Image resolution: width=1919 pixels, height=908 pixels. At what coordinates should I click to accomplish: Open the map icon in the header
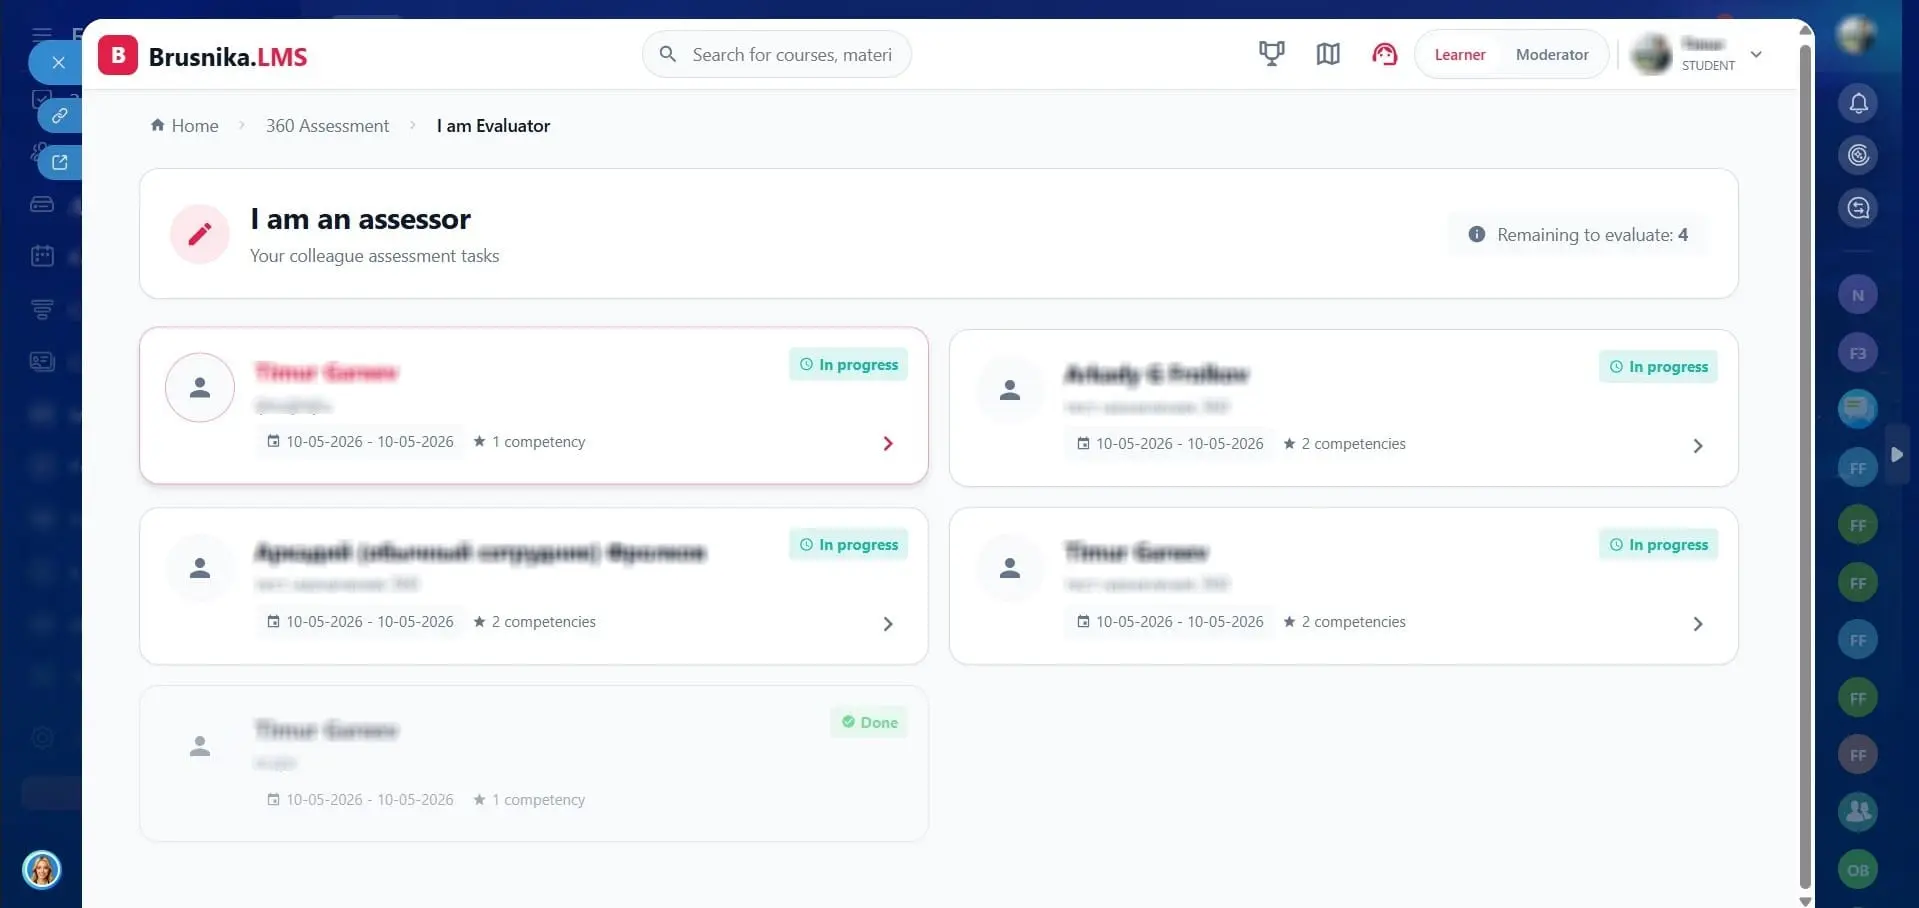pos(1328,54)
